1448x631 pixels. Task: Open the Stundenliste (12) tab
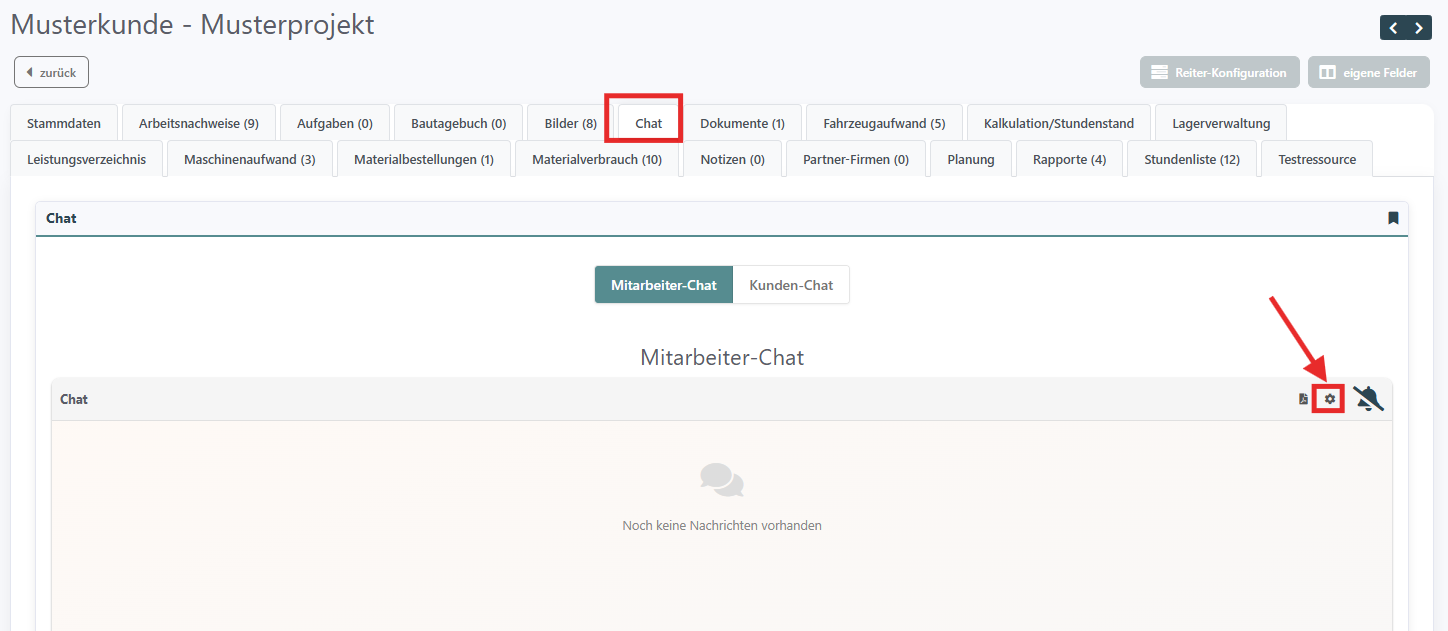click(x=1192, y=159)
